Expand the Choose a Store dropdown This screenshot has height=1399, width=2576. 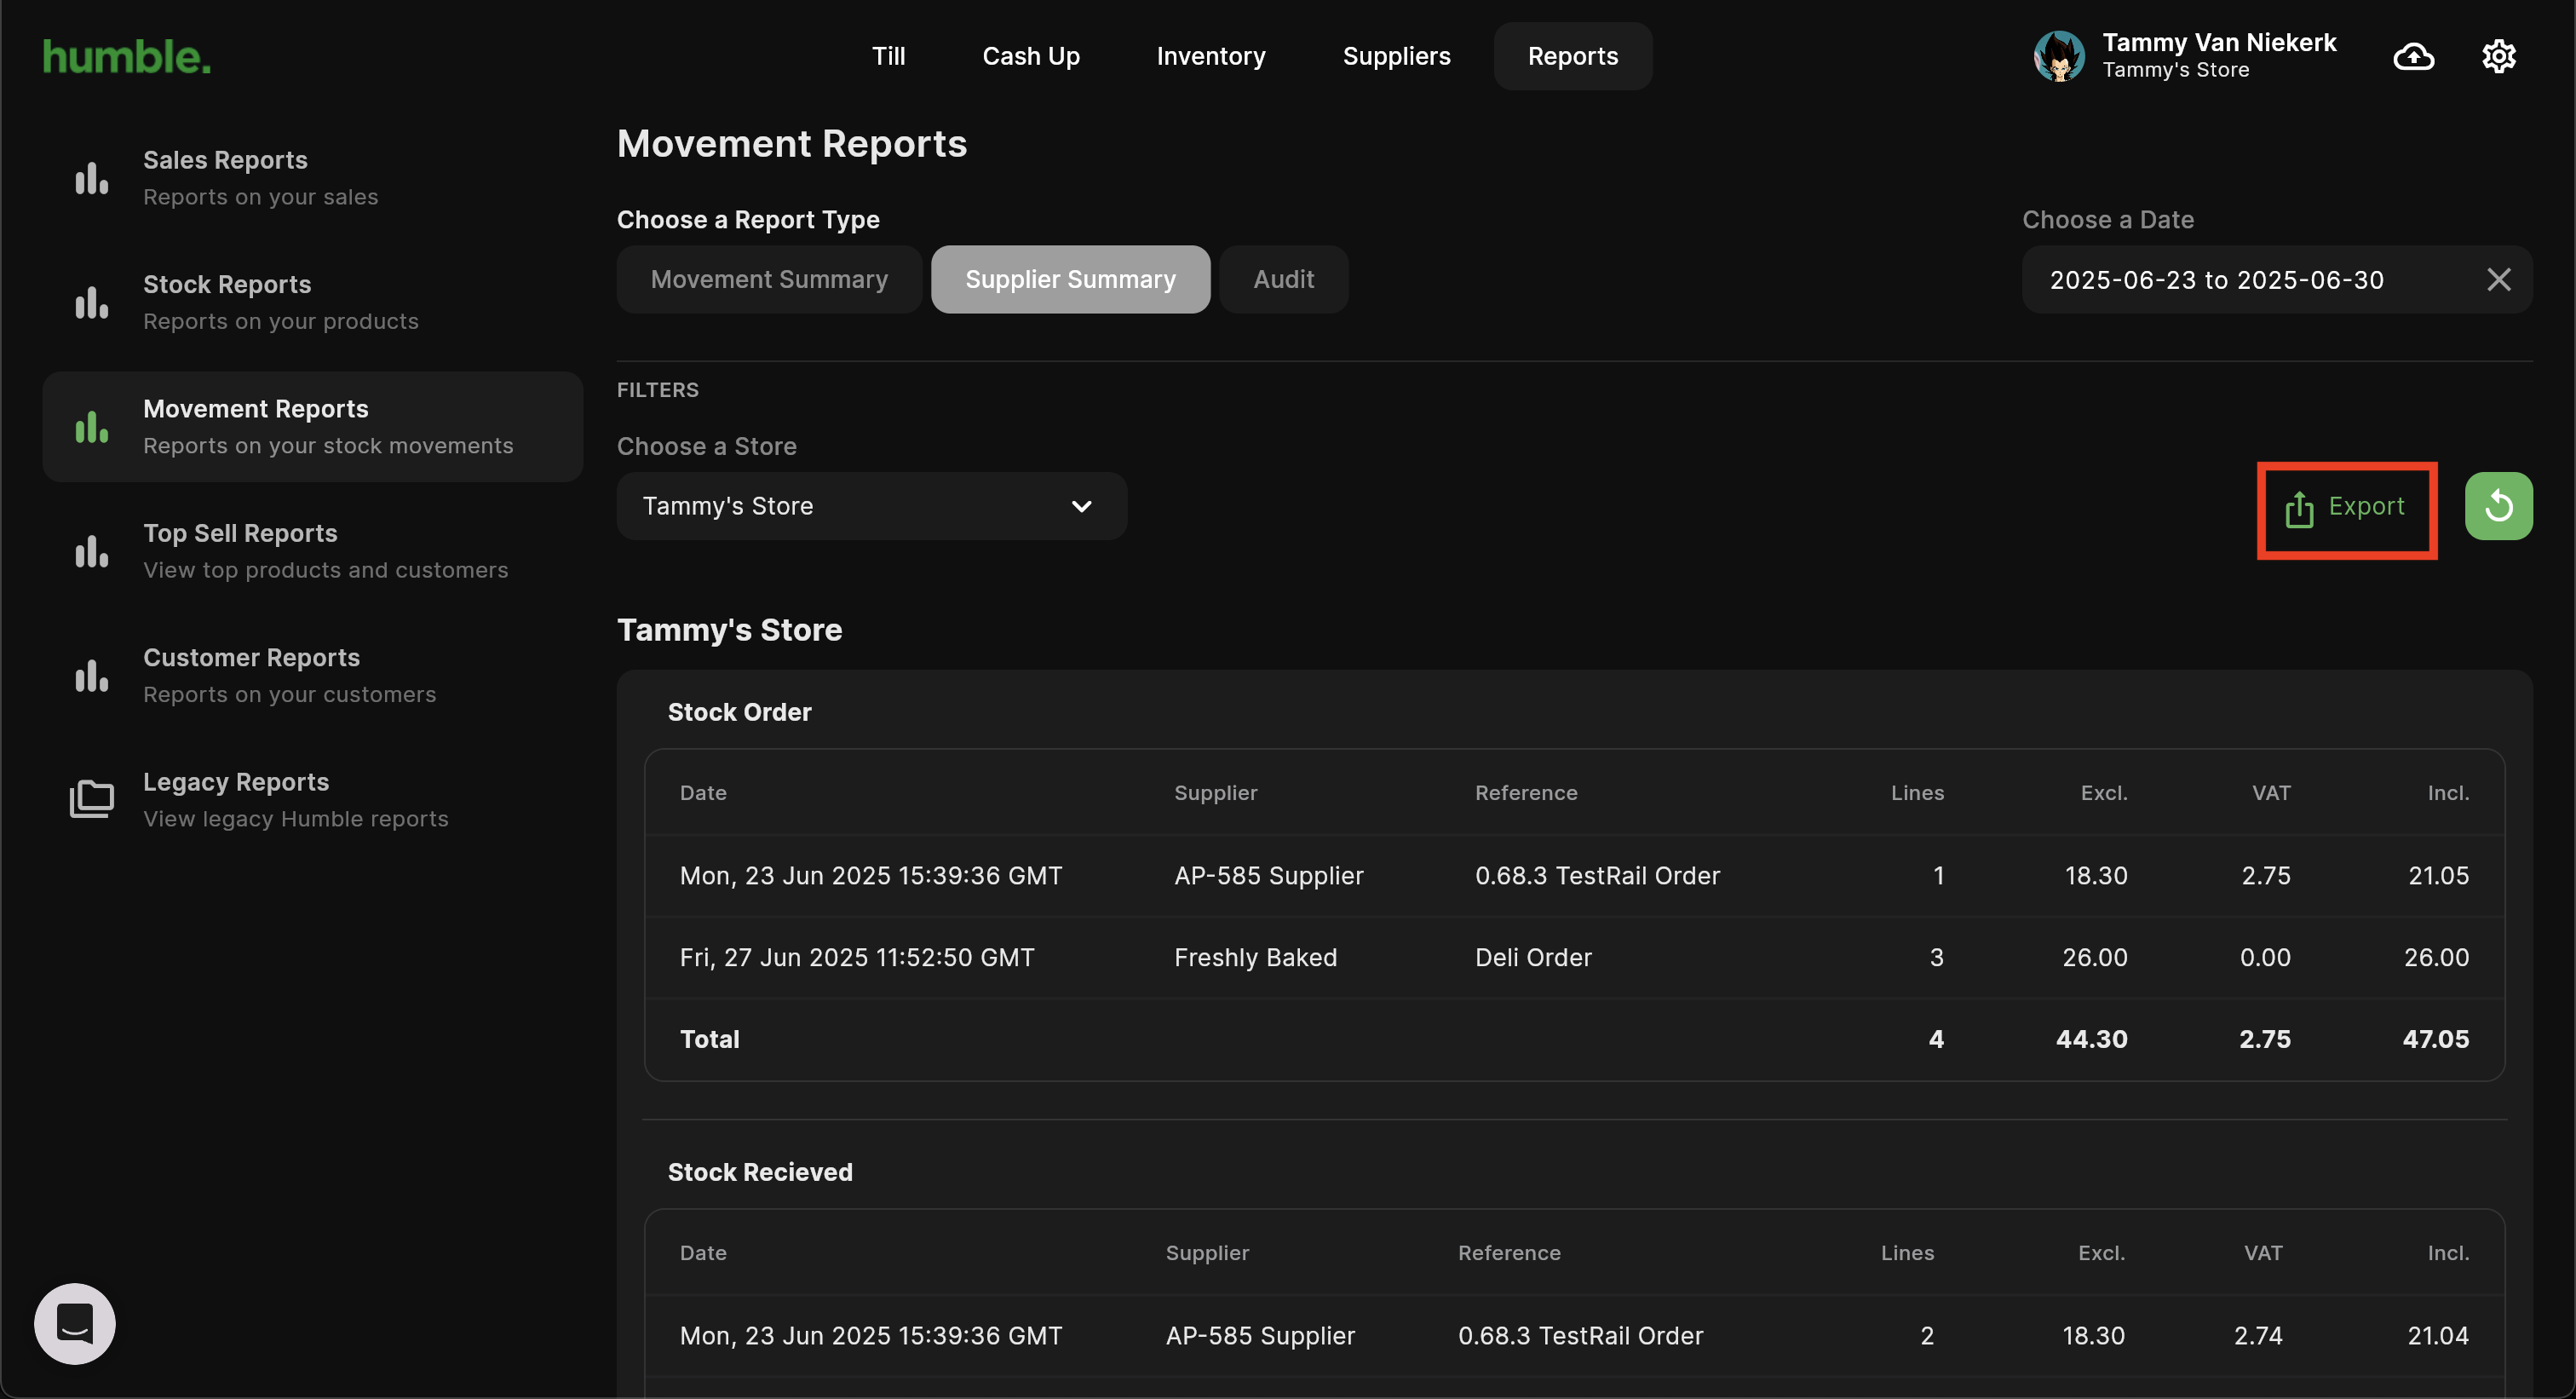click(x=871, y=506)
